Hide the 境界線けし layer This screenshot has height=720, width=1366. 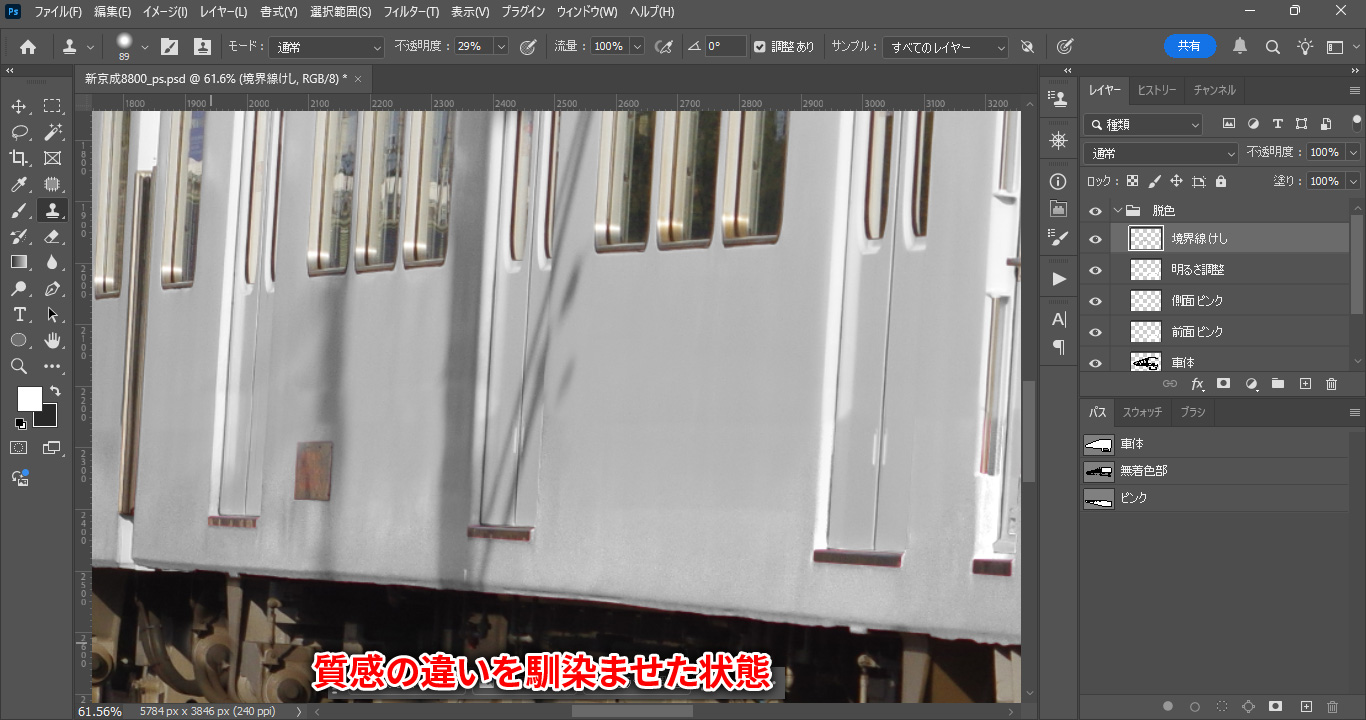click(1095, 239)
